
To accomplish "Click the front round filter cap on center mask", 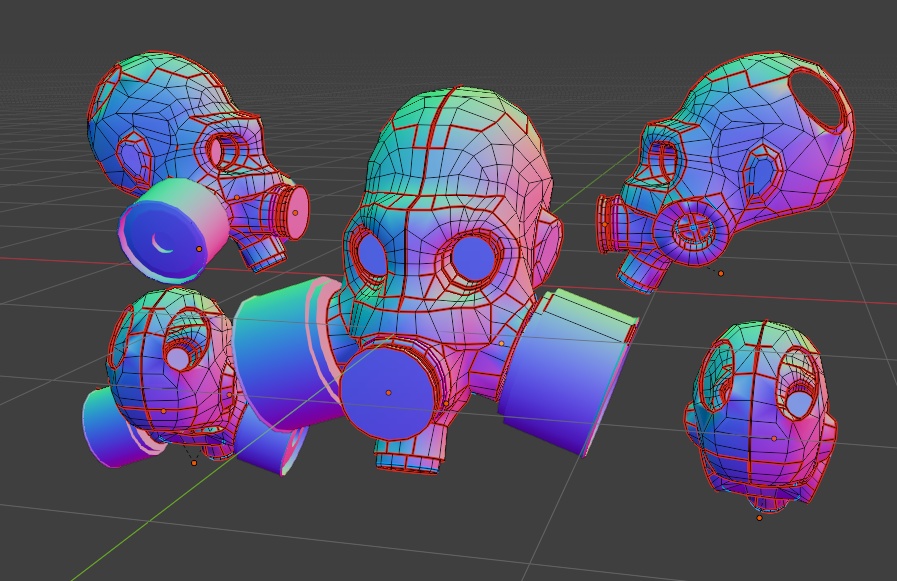I will (387, 393).
